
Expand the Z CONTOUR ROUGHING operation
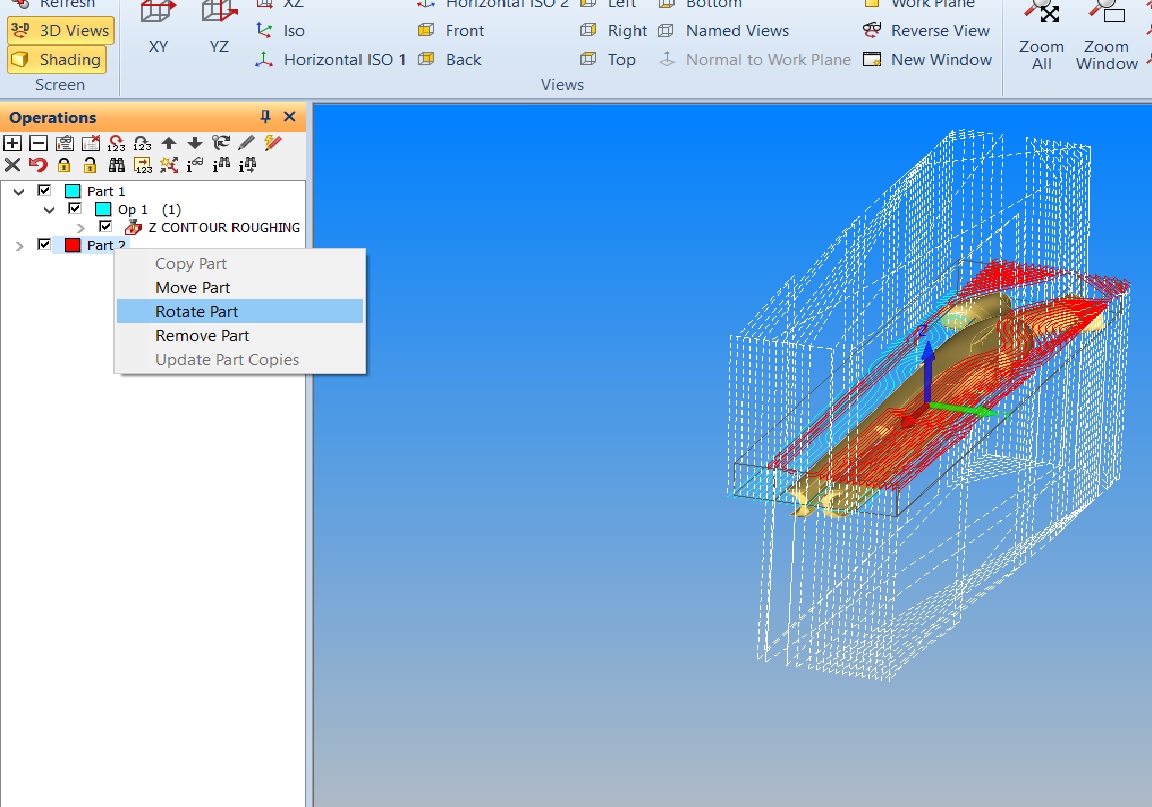click(81, 228)
